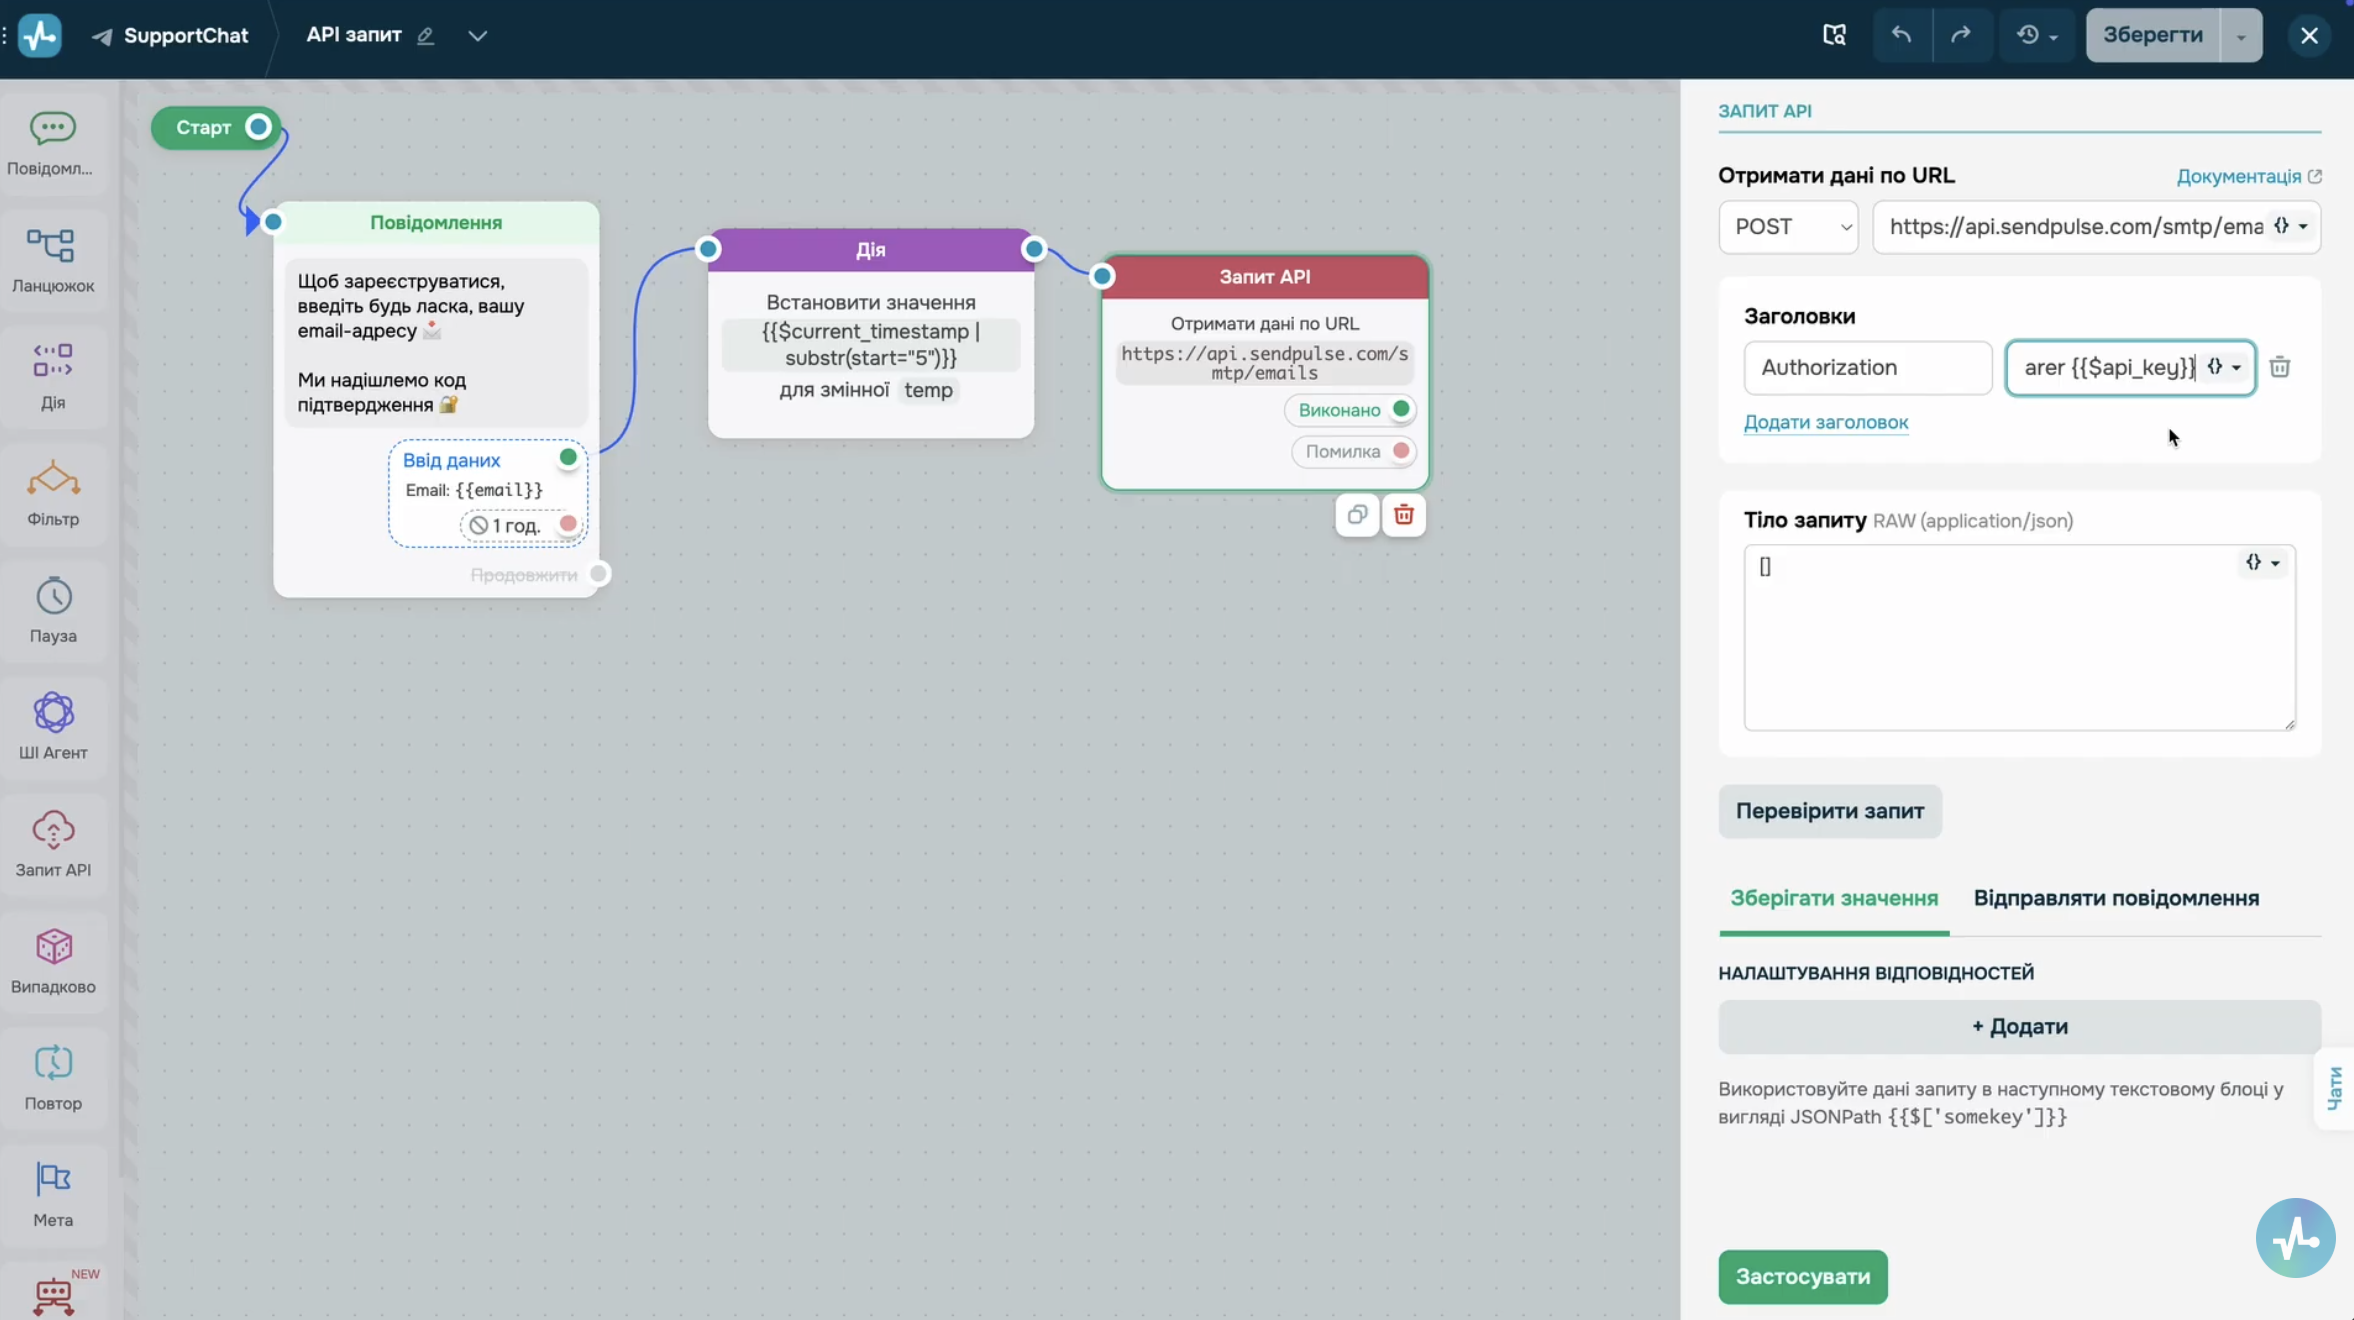This screenshot has height=1320, width=2354.
Task: Click the message text in Повідомлення block
Action: (x=436, y=343)
